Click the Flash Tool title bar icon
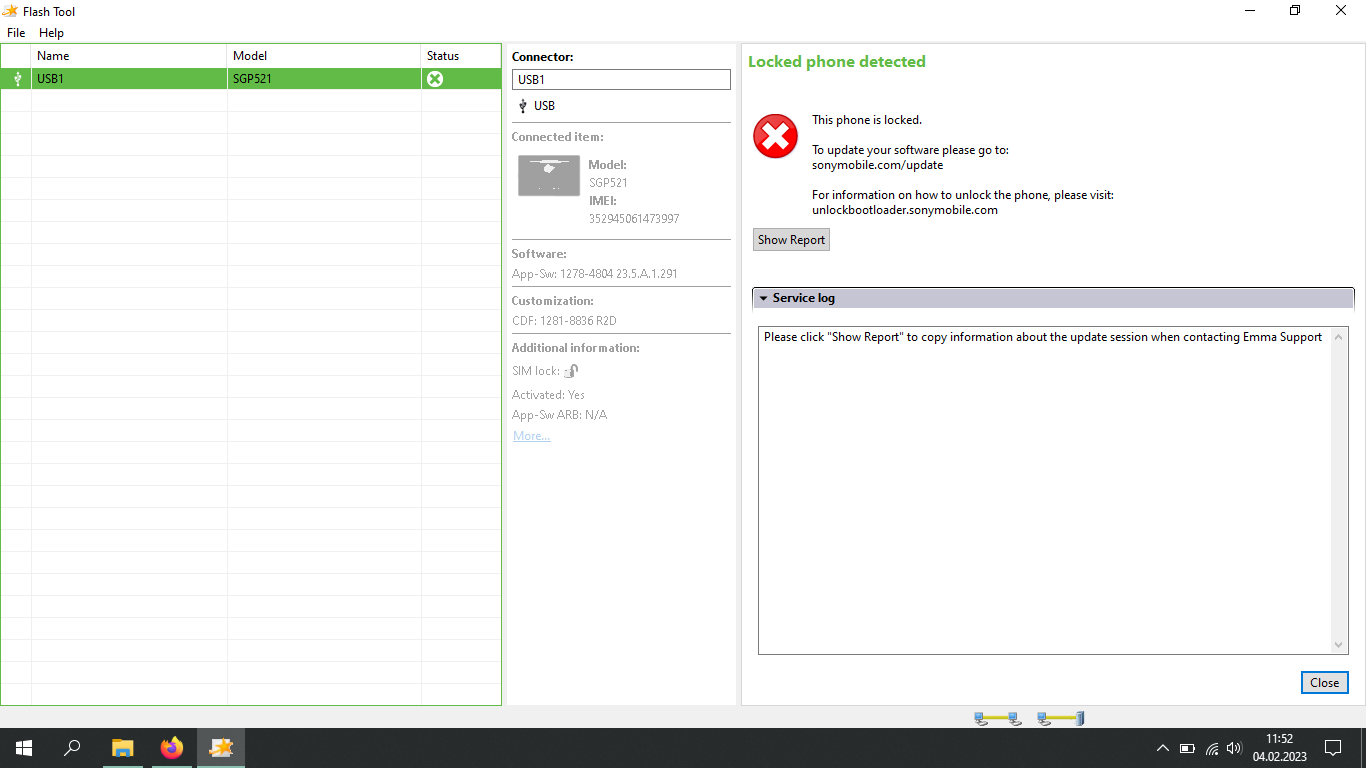 [x=11, y=11]
